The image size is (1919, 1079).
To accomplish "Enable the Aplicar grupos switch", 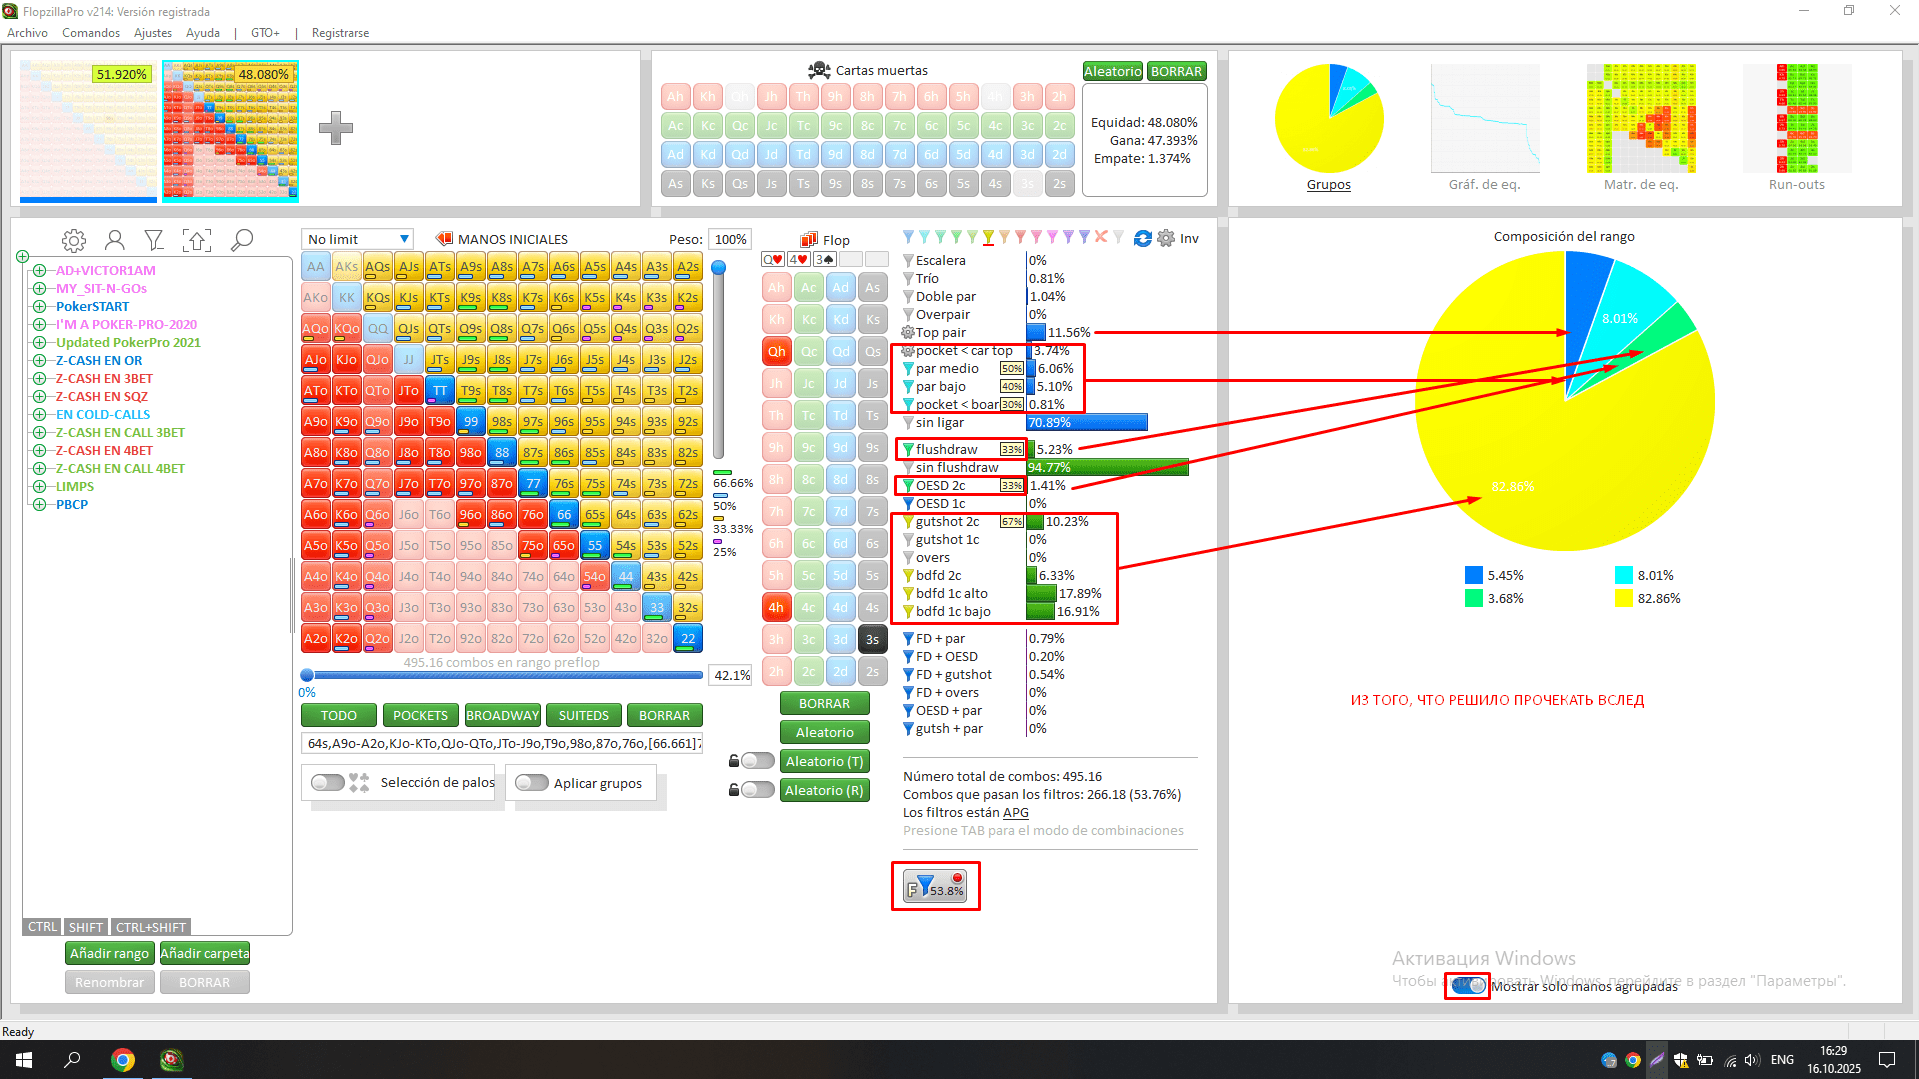I will pos(532,783).
